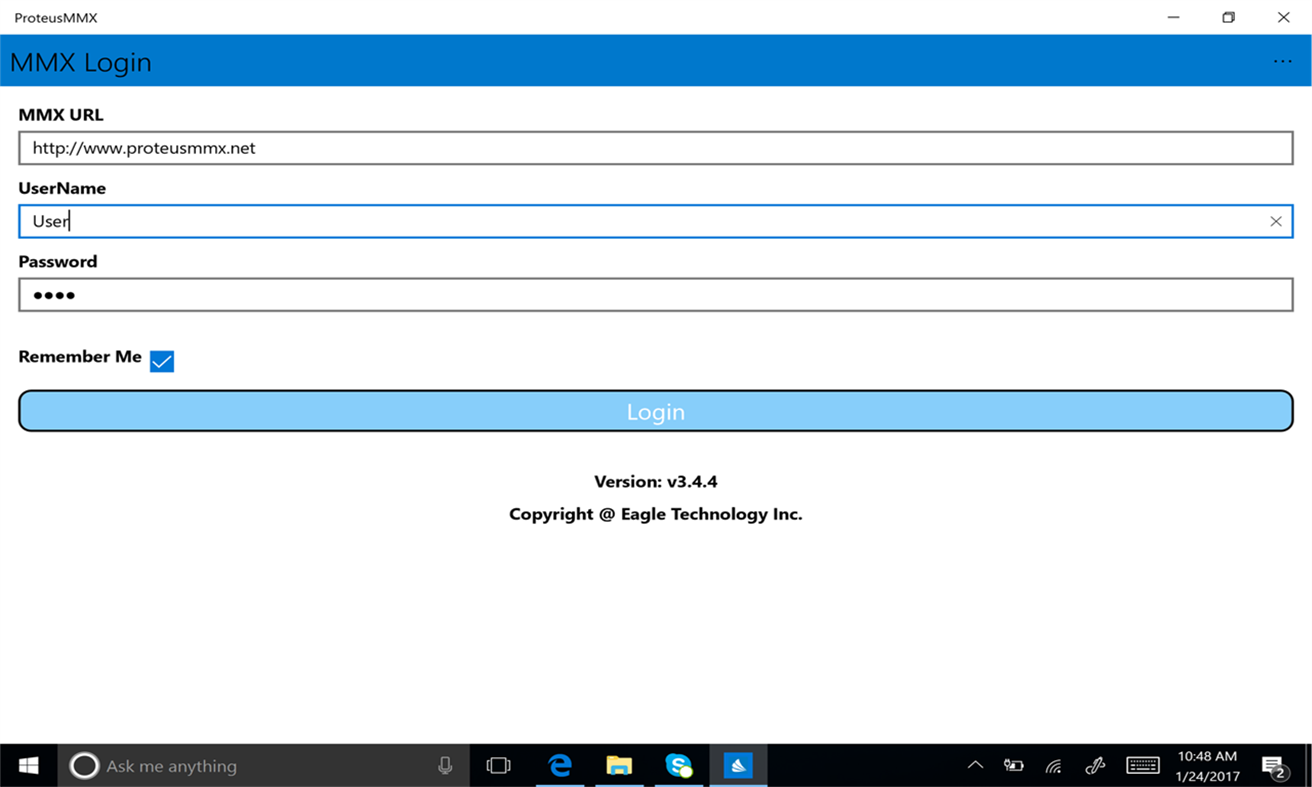Click inside the Password field

pyautogui.click(x=655, y=294)
